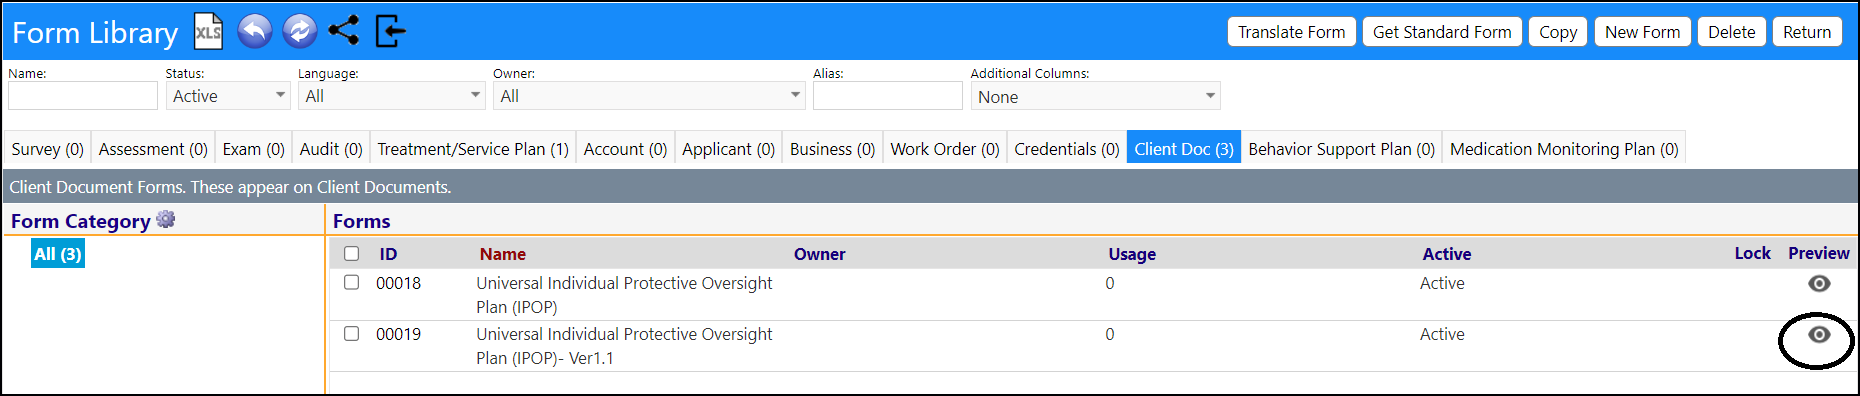Image resolution: width=1860 pixels, height=396 pixels.
Task: Check the select-all forms checkbox
Action: pos(351,253)
